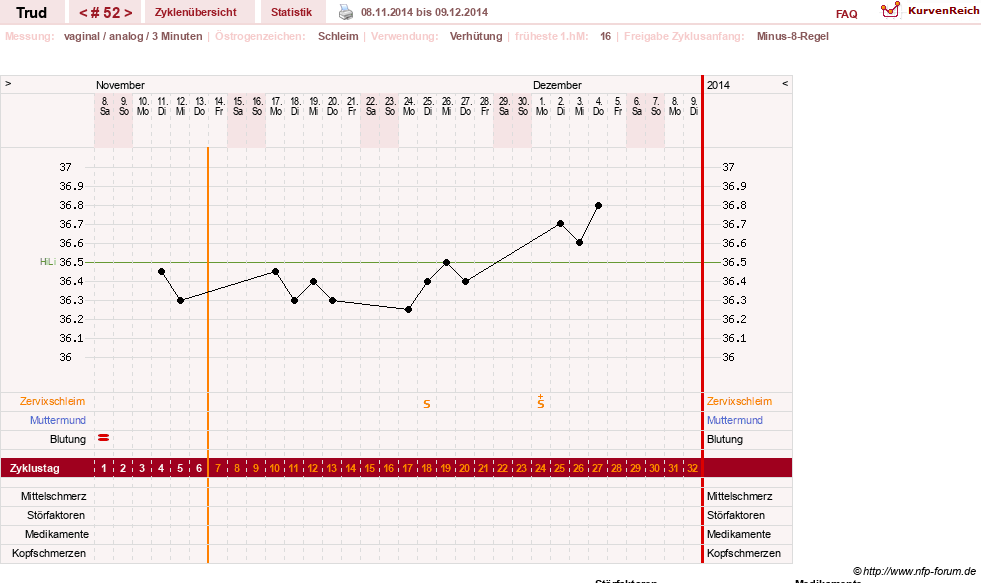
Task: Click the 2014 year label
Action: coord(718,85)
